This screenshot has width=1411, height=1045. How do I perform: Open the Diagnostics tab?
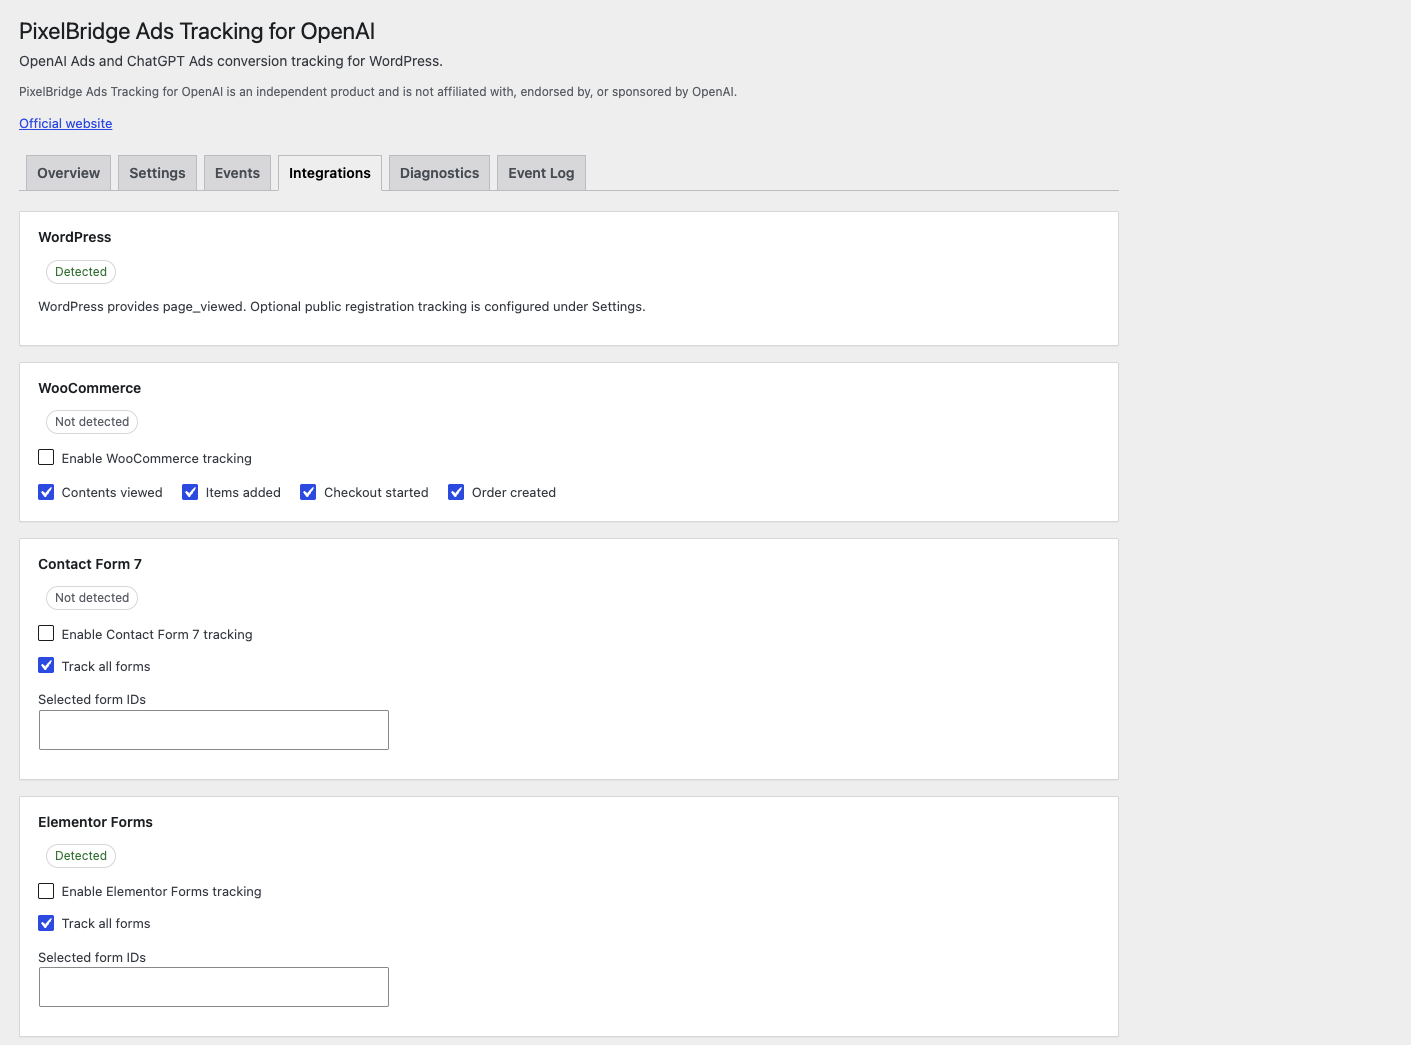coord(439,173)
